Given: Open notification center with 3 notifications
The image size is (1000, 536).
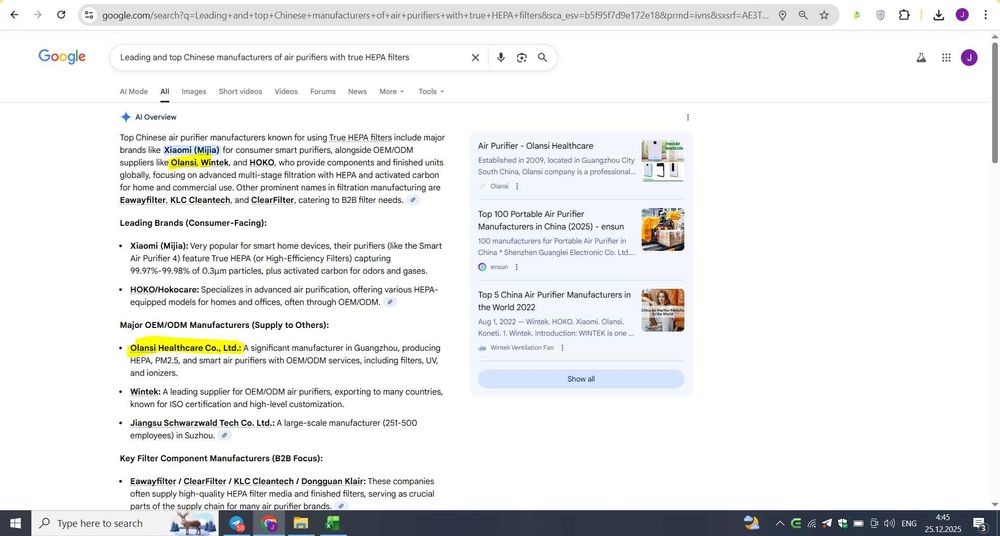Looking at the screenshot, I should (980, 523).
